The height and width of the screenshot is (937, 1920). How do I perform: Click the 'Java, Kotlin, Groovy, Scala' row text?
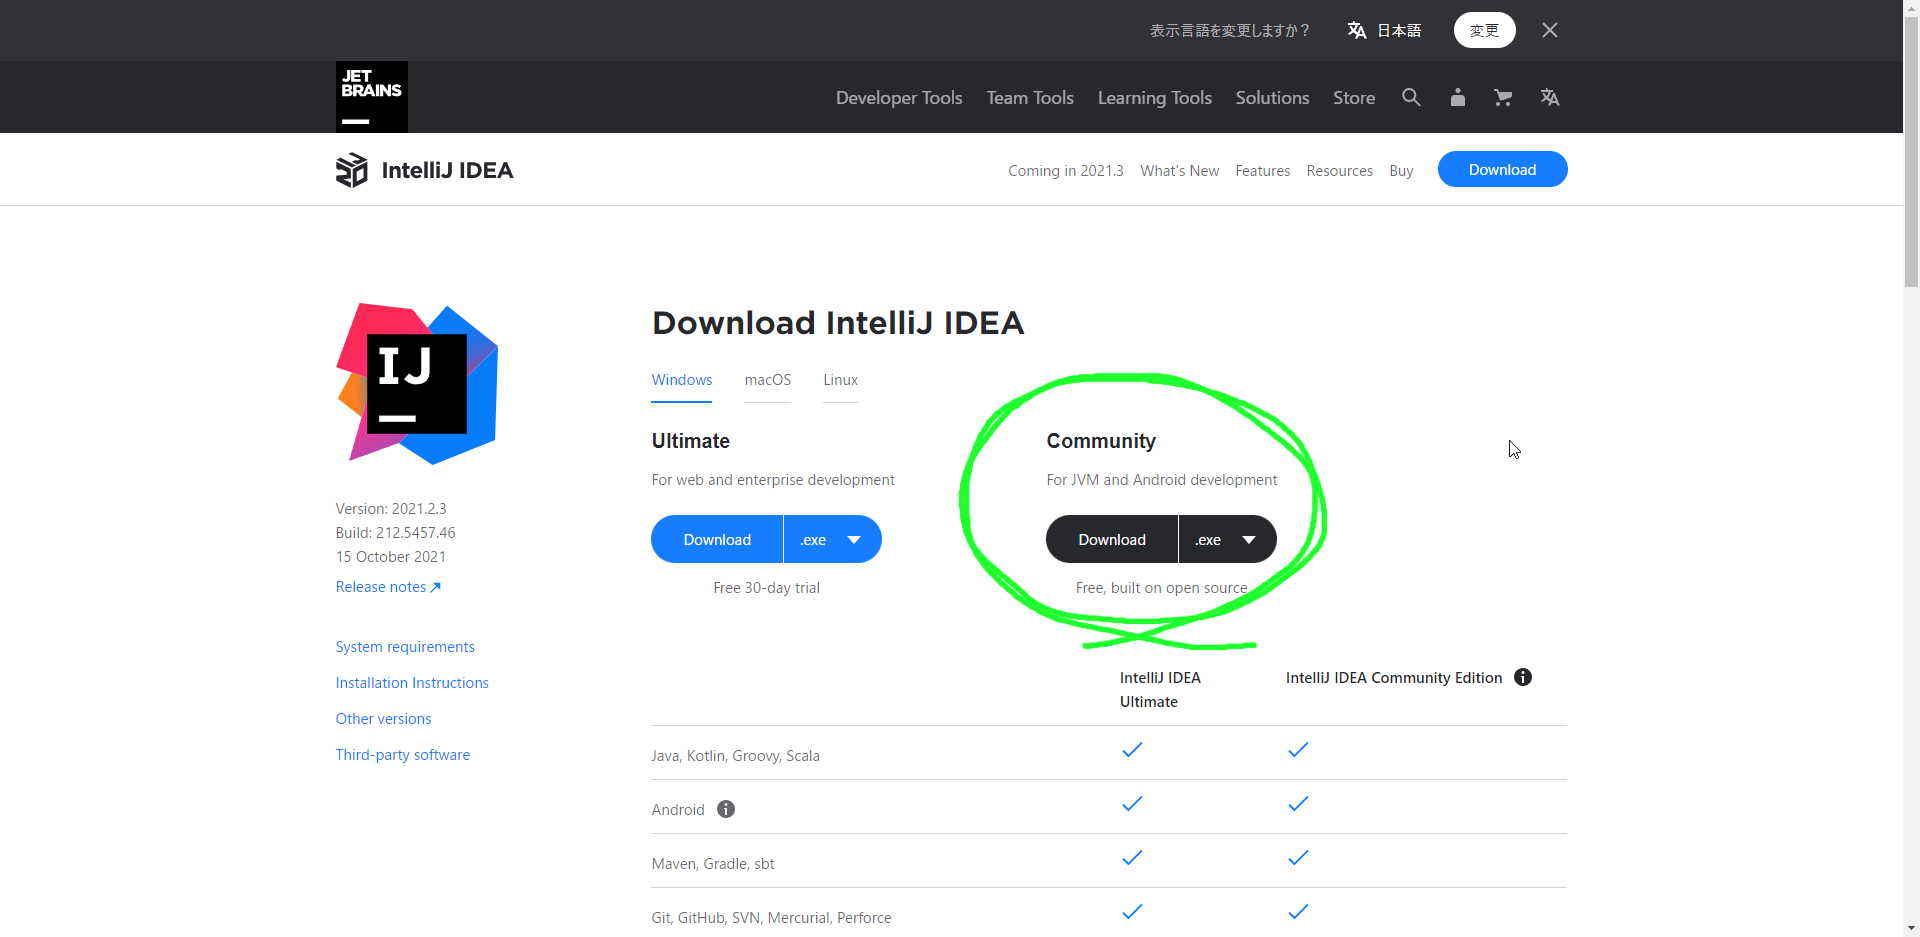click(x=735, y=756)
